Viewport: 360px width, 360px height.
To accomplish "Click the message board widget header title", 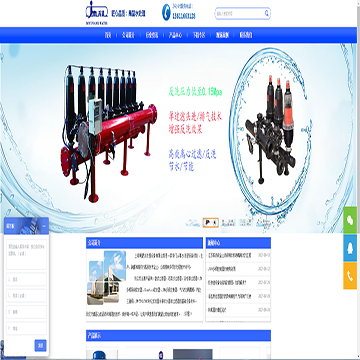I will pos(9,226).
